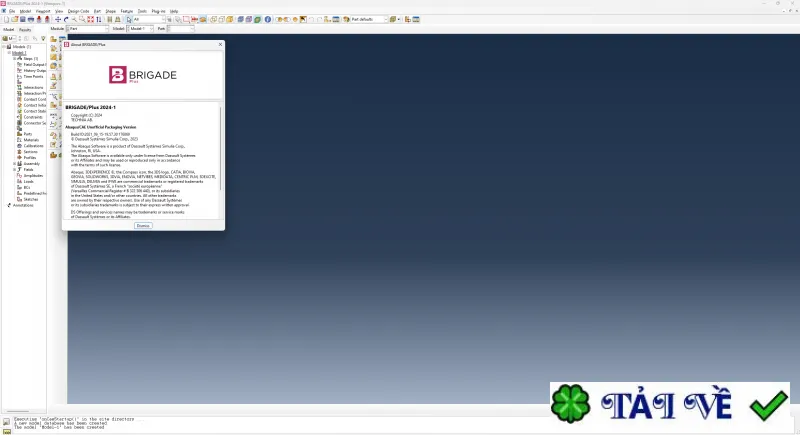The width and height of the screenshot is (800, 435).
Task: Switch to the Model tab
Action: click(9, 30)
